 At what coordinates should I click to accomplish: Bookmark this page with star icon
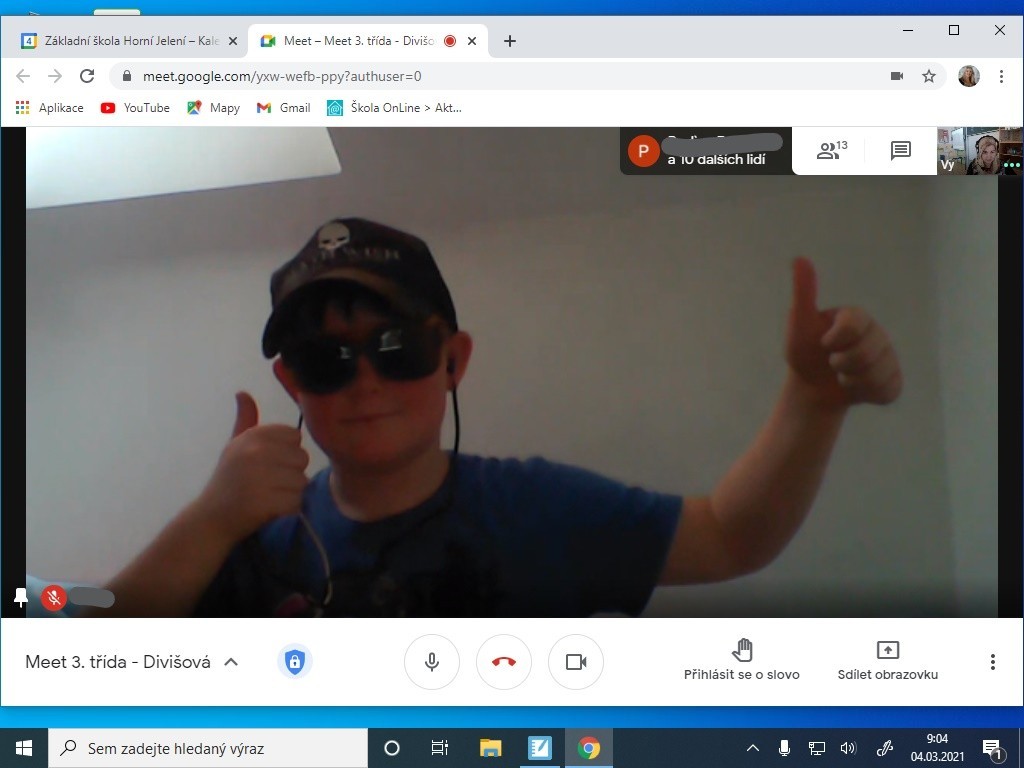(x=929, y=76)
